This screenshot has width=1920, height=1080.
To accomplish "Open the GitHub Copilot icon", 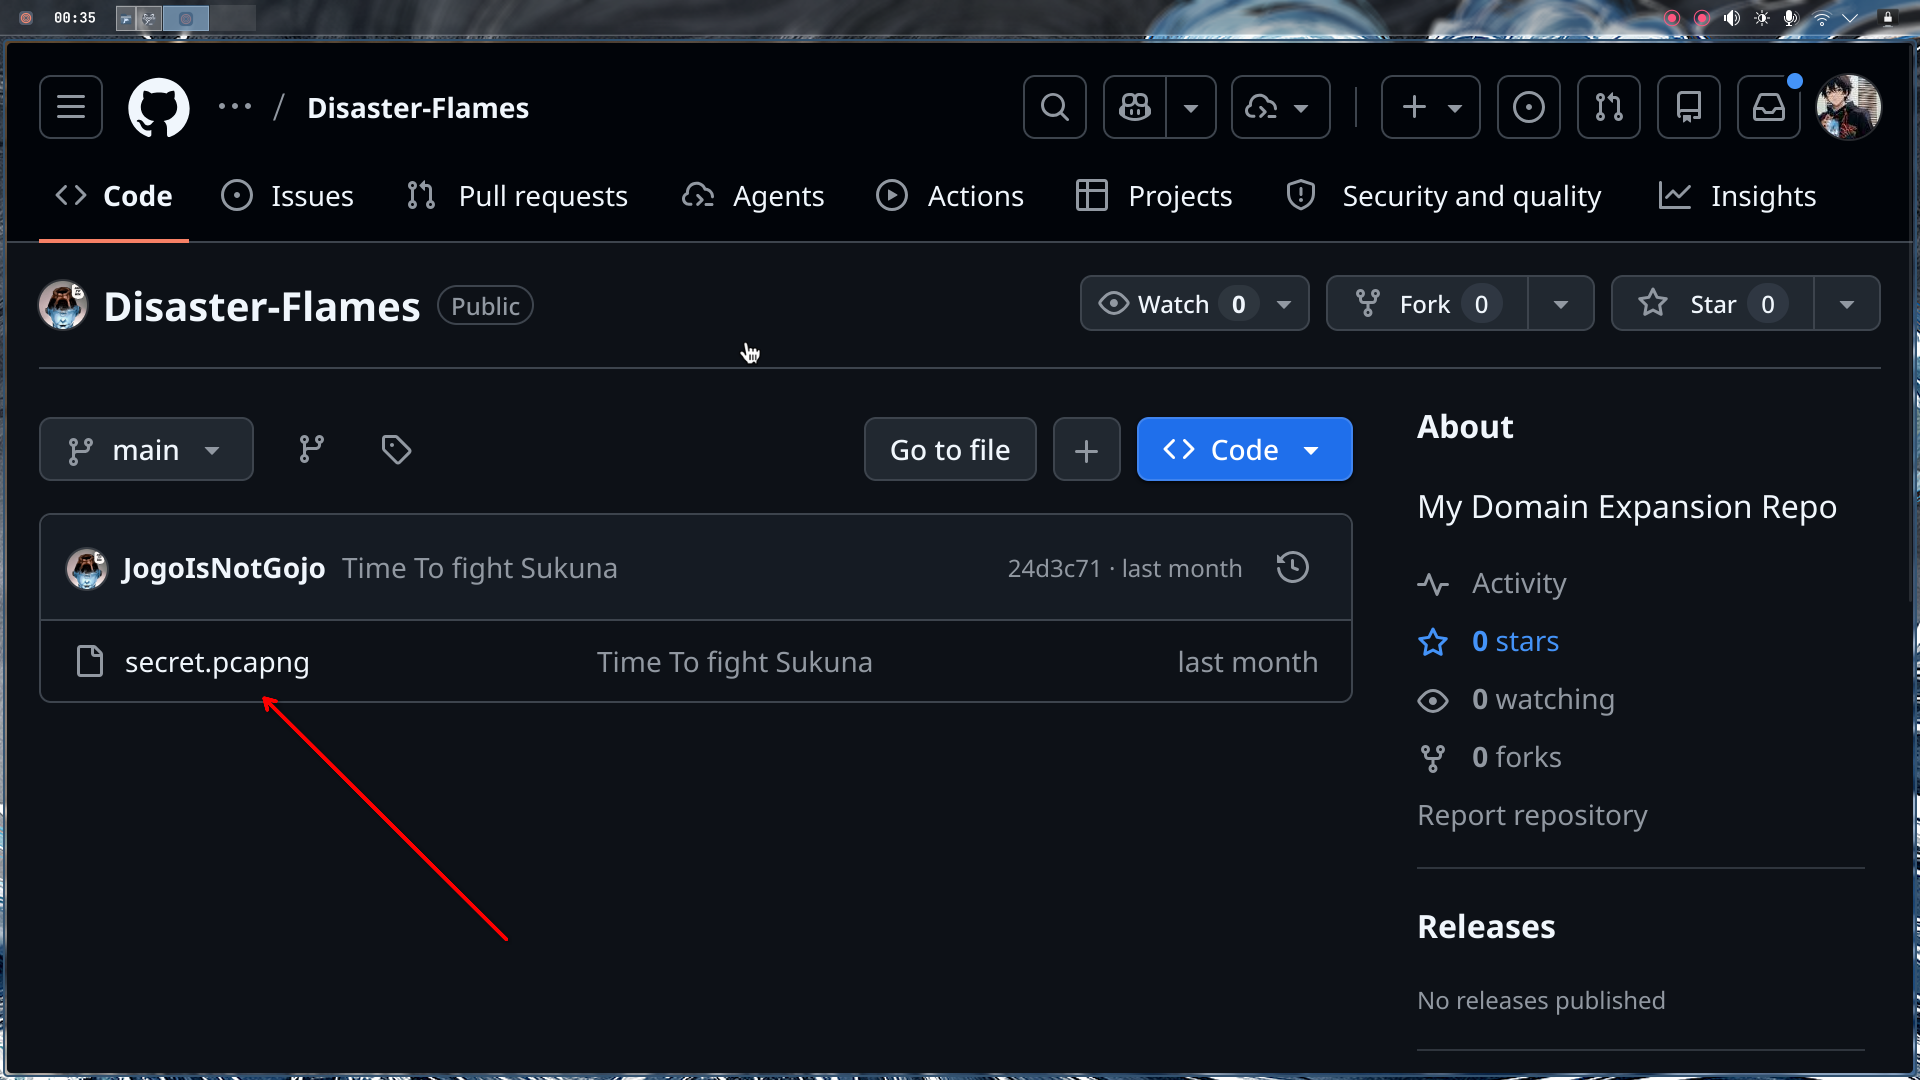I will tap(1135, 107).
